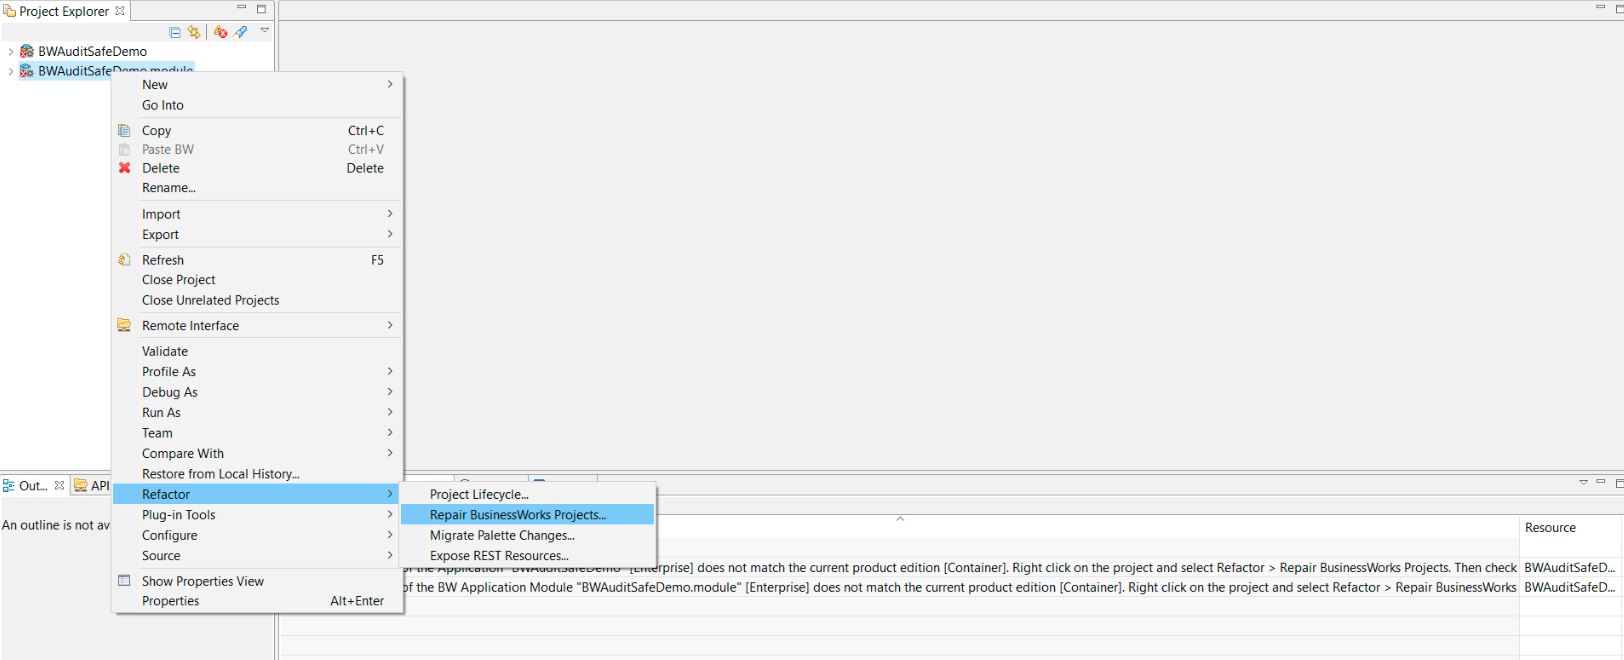The image size is (1624, 660).
Task: Minimize the Project Explorer panel
Action: (241, 8)
